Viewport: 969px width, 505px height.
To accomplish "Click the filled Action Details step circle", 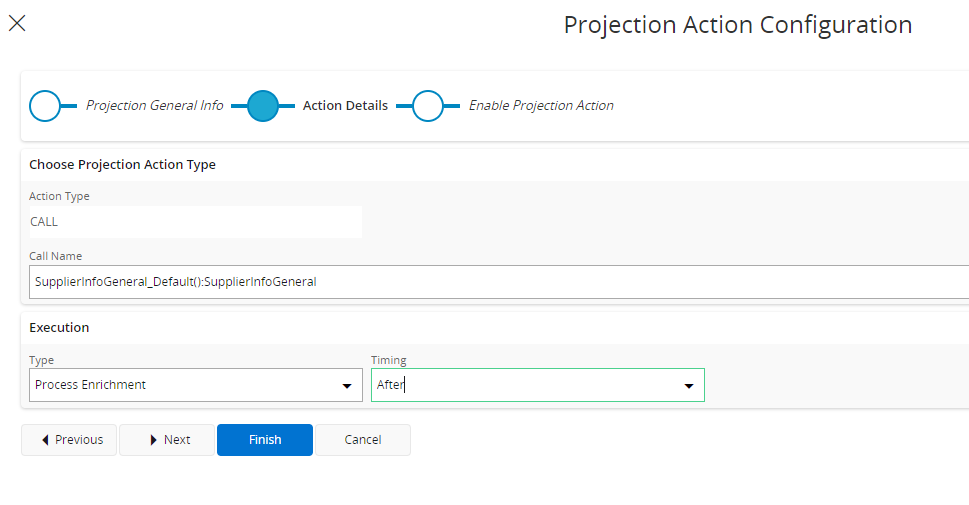I will (x=262, y=106).
